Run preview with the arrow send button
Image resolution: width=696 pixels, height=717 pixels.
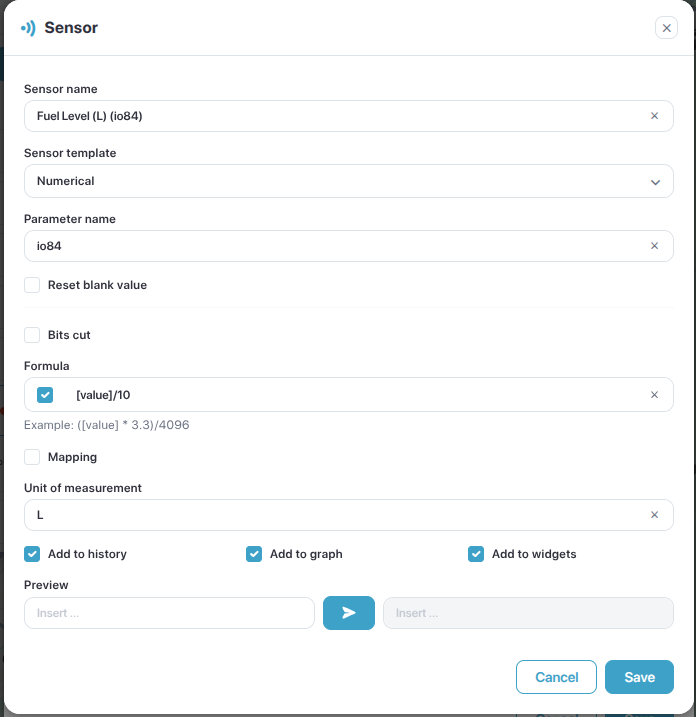coord(349,613)
